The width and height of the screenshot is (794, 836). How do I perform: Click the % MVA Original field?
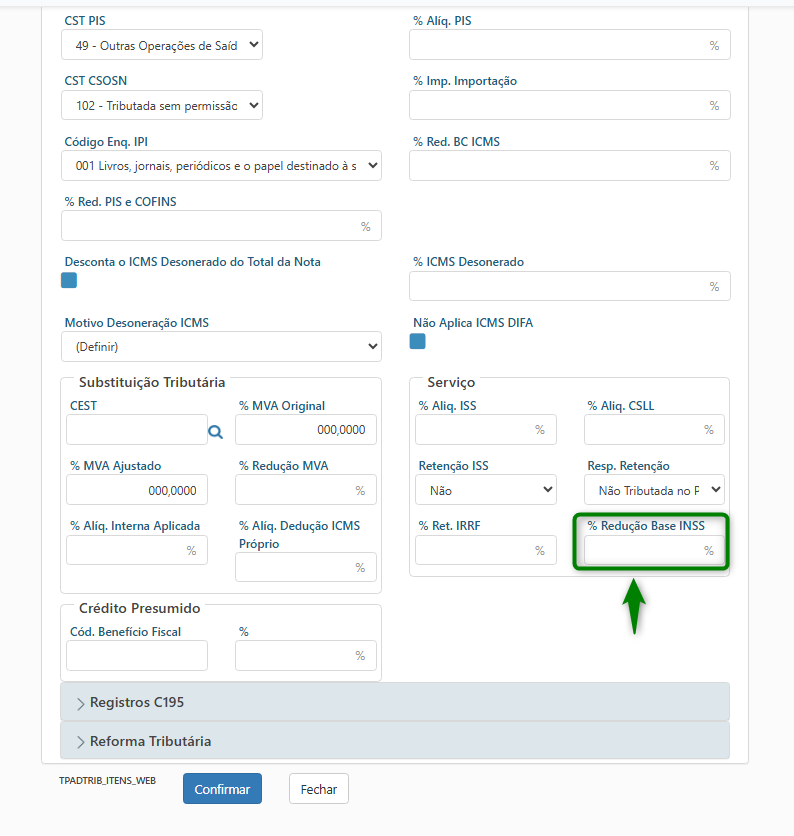pyautogui.click(x=305, y=430)
